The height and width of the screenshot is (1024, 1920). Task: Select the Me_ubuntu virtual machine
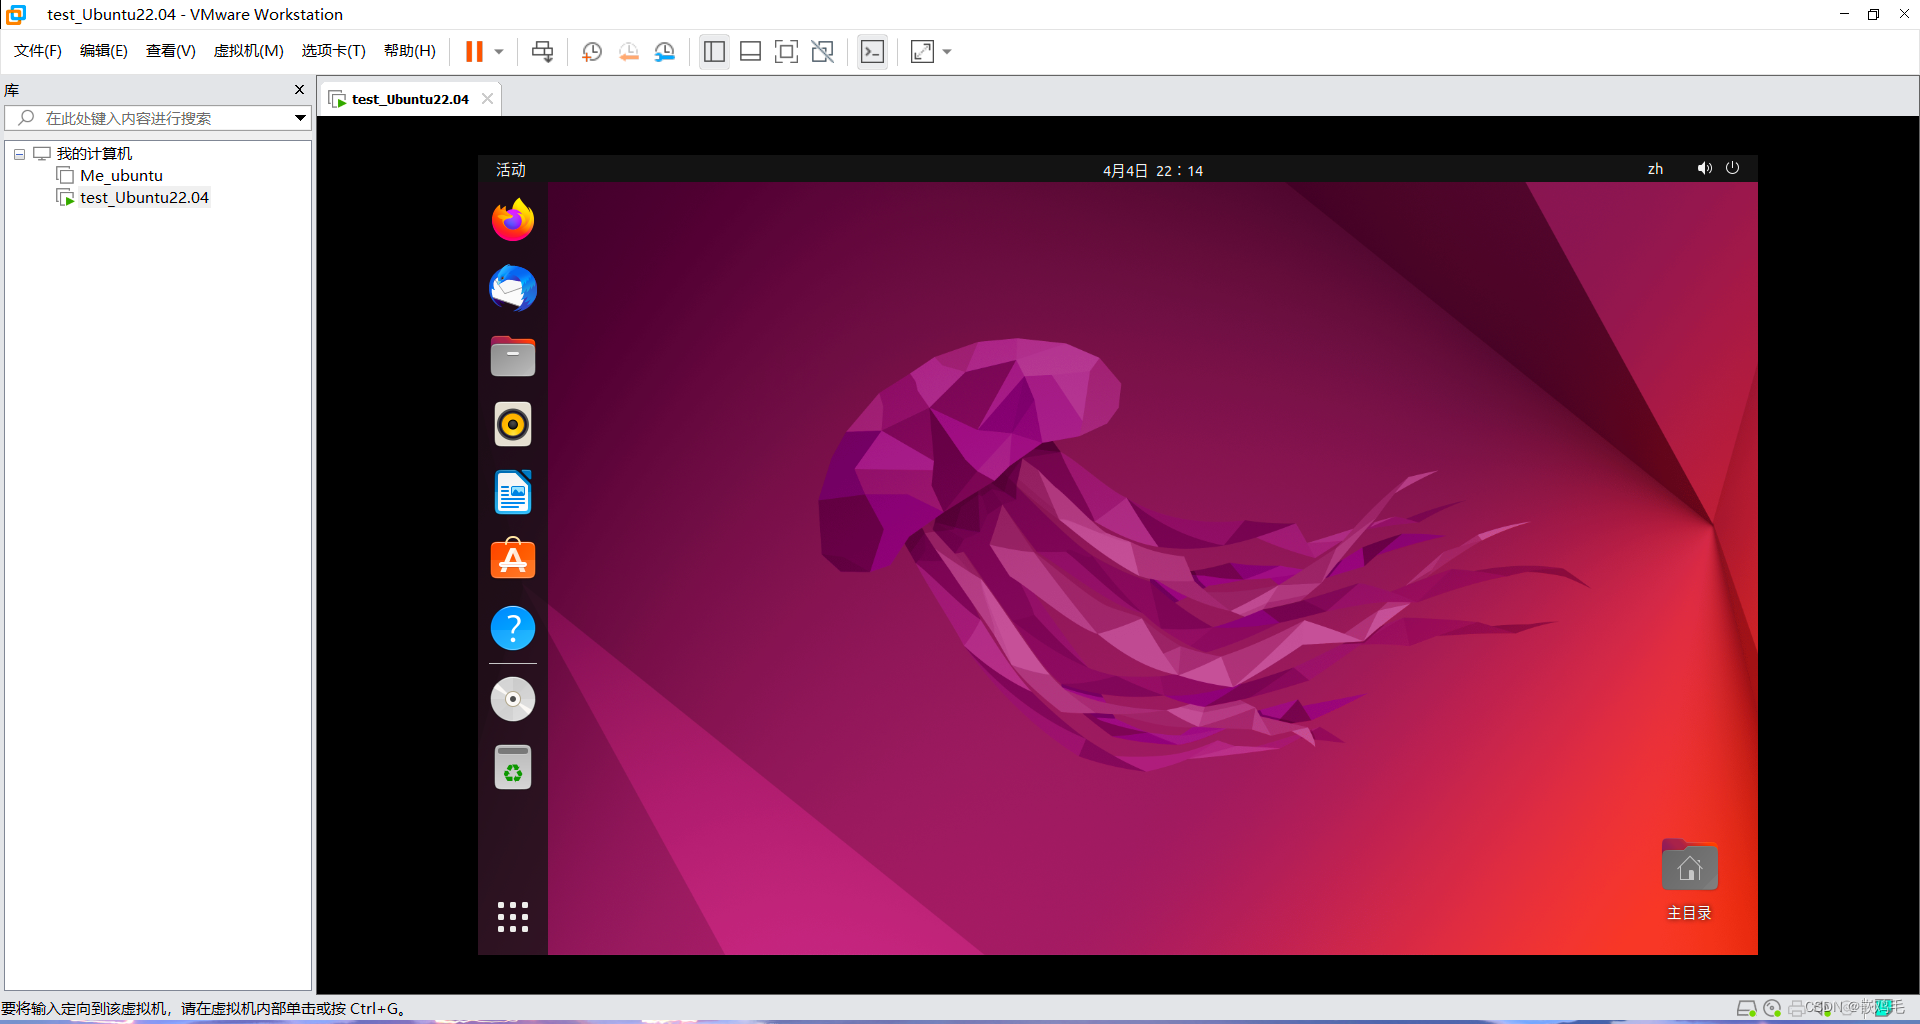coord(121,175)
